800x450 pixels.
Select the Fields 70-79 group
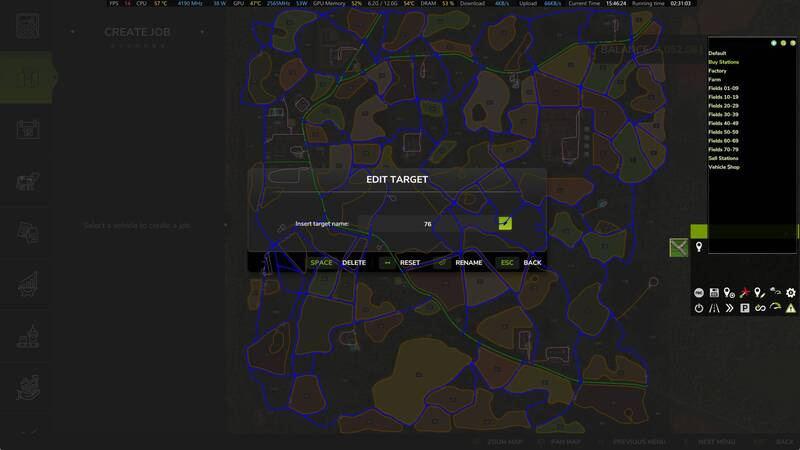point(723,149)
